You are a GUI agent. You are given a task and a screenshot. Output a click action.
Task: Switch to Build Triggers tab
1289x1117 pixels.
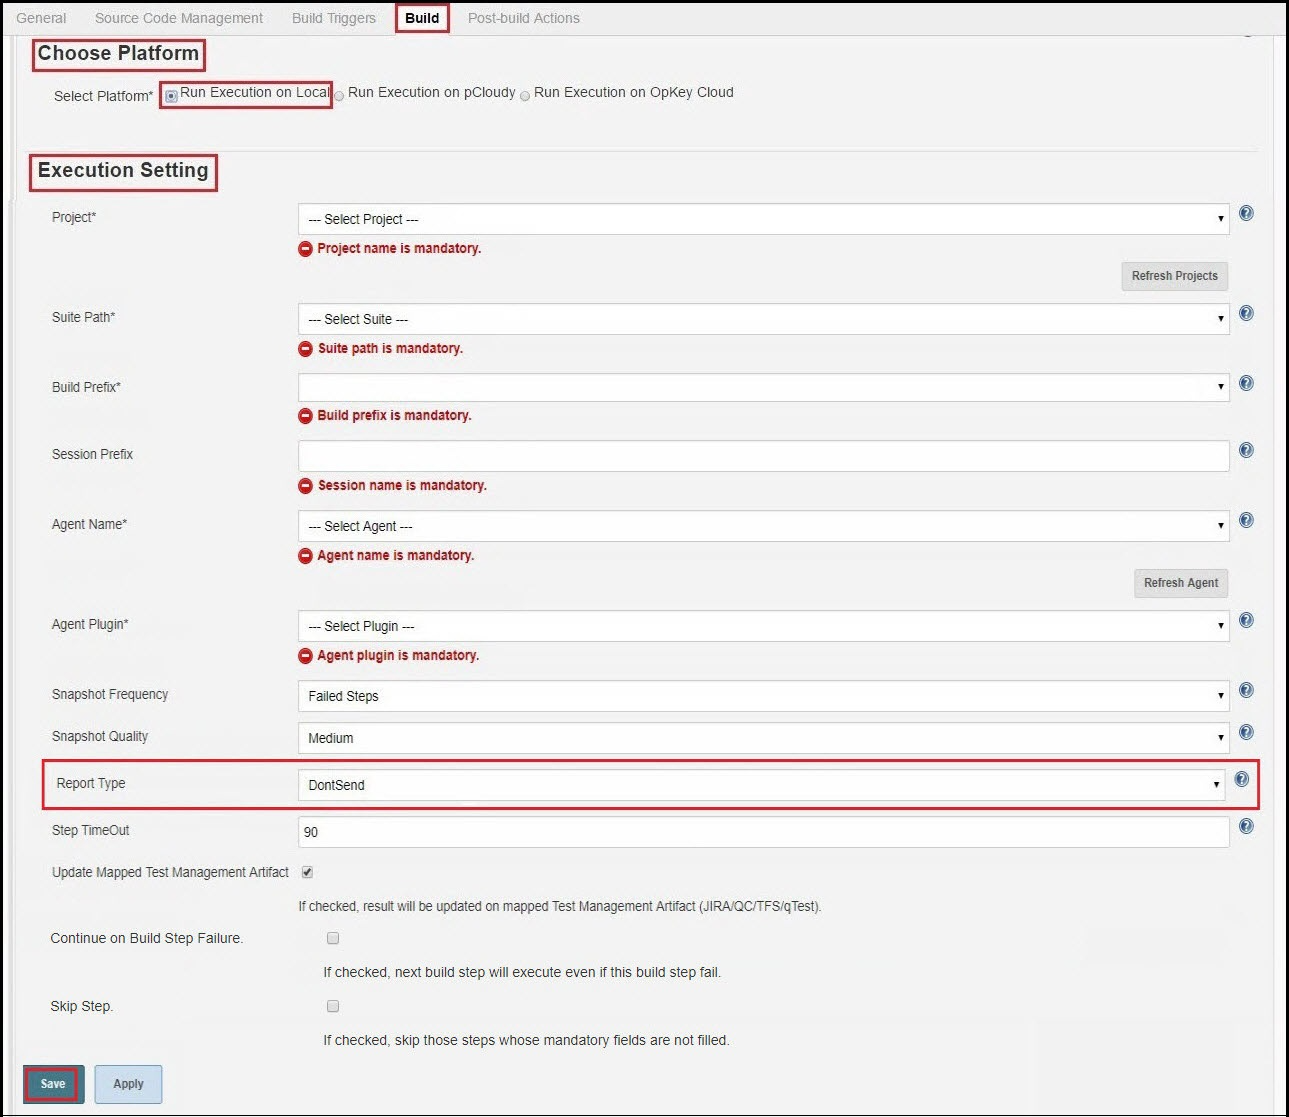(334, 18)
